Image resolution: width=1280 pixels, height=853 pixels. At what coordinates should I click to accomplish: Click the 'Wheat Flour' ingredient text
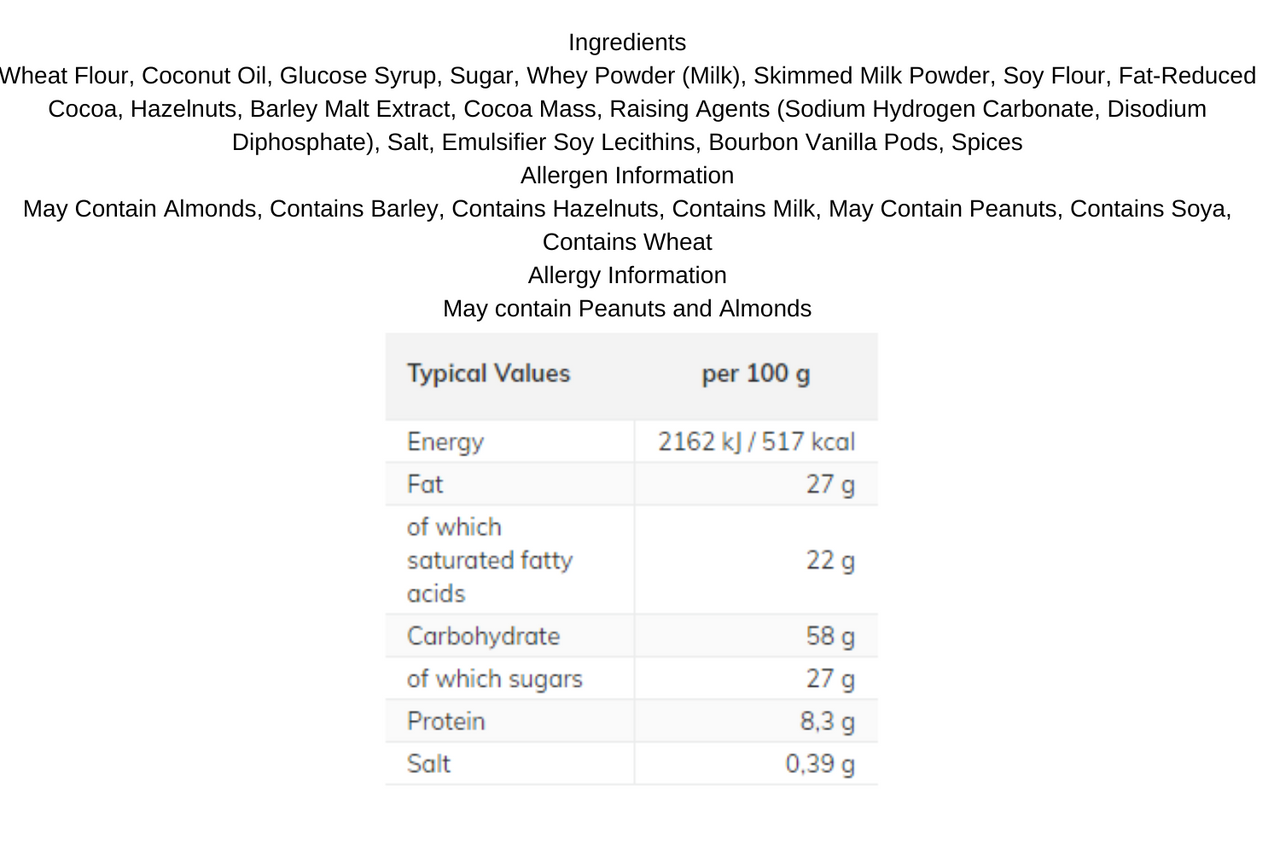[x=64, y=76]
